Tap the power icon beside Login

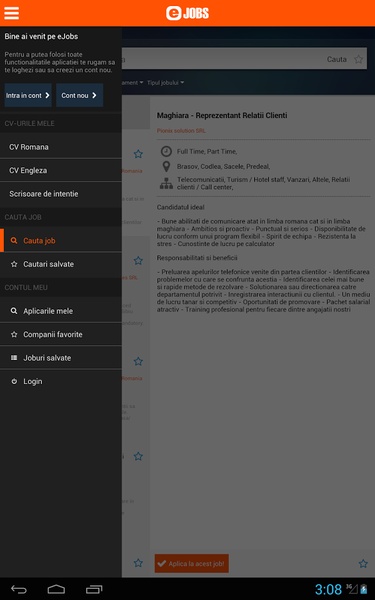14,382
